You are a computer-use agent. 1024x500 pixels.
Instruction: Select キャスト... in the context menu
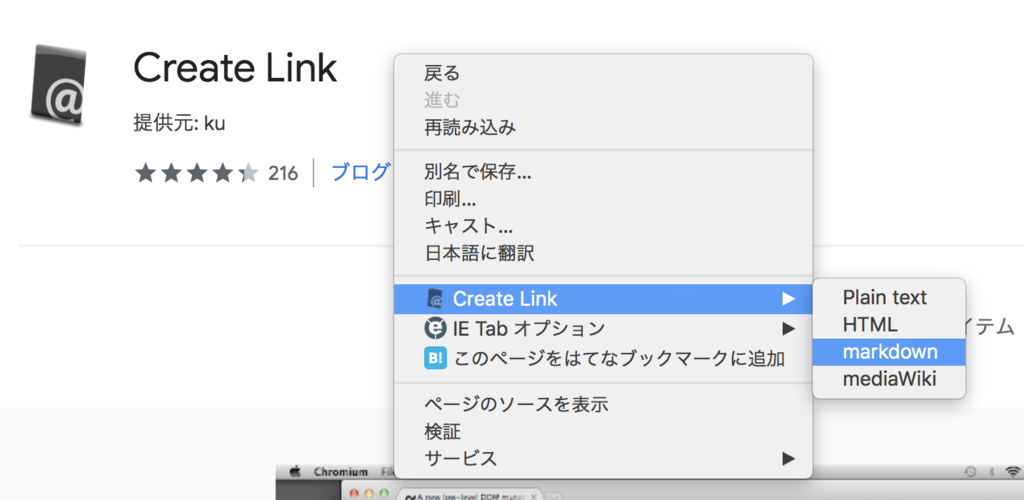[x=603, y=227]
